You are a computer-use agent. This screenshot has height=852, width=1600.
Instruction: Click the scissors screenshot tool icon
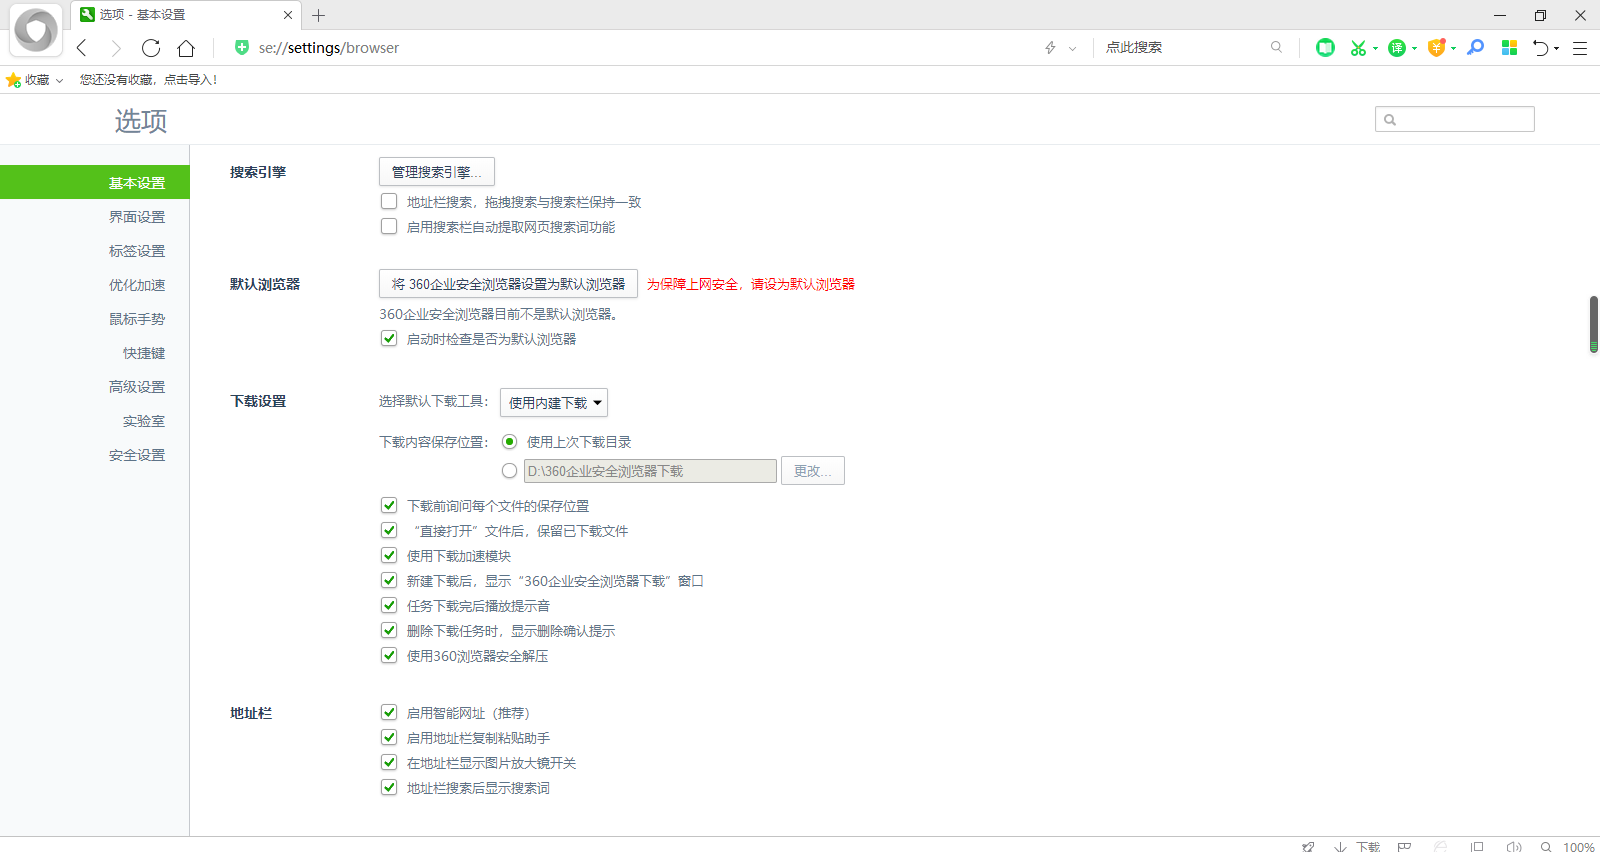pos(1357,47)
